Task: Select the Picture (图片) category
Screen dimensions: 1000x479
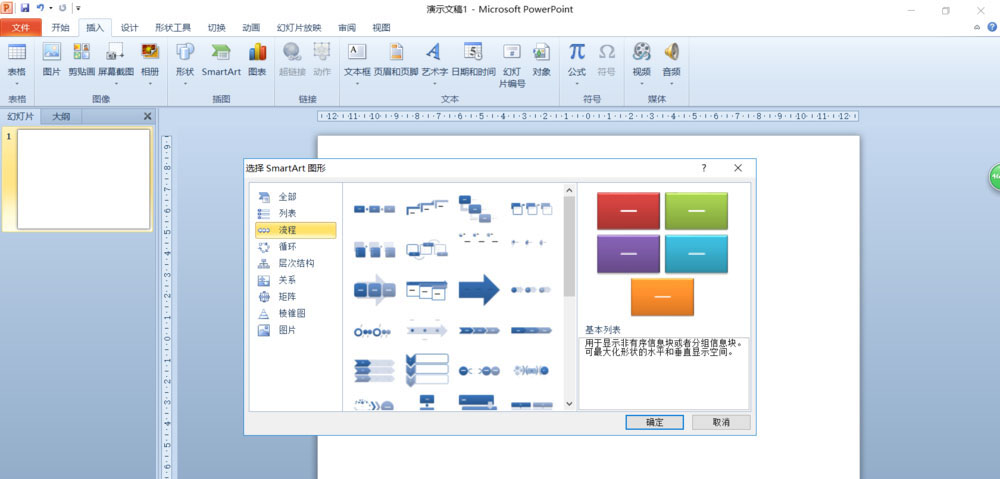Action: point(295,330)
